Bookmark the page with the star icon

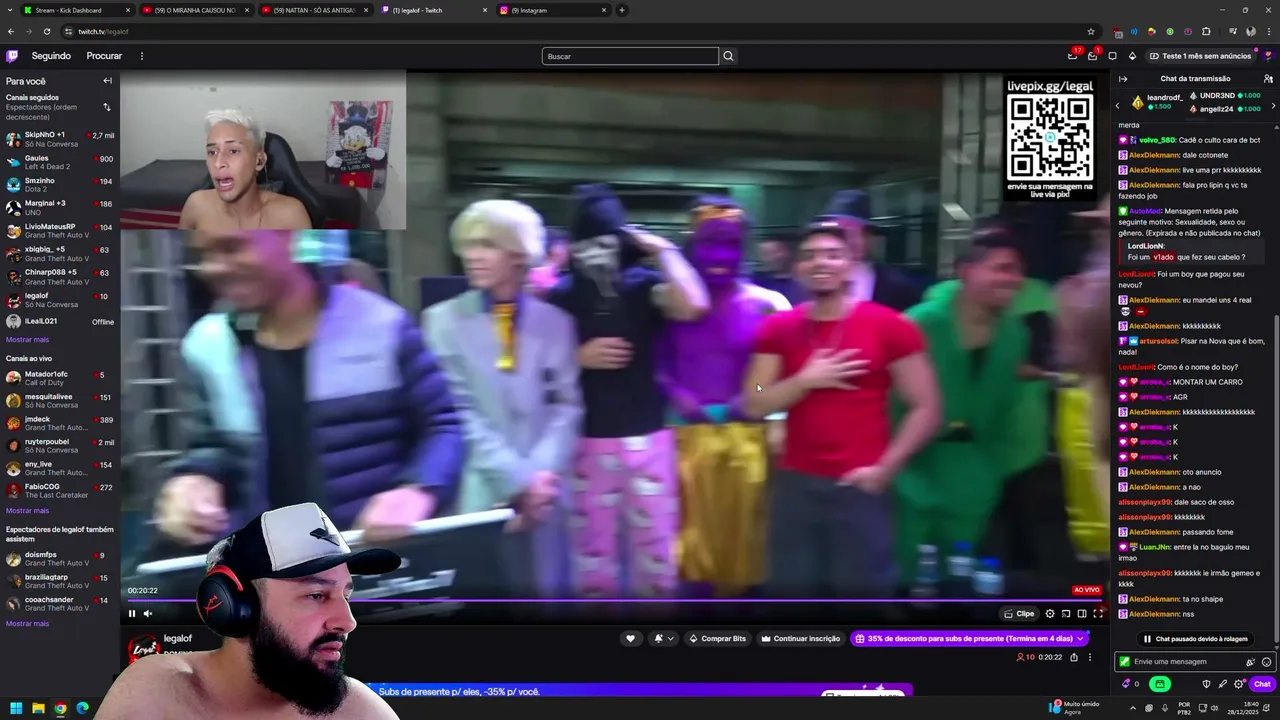coord(1091,31)
